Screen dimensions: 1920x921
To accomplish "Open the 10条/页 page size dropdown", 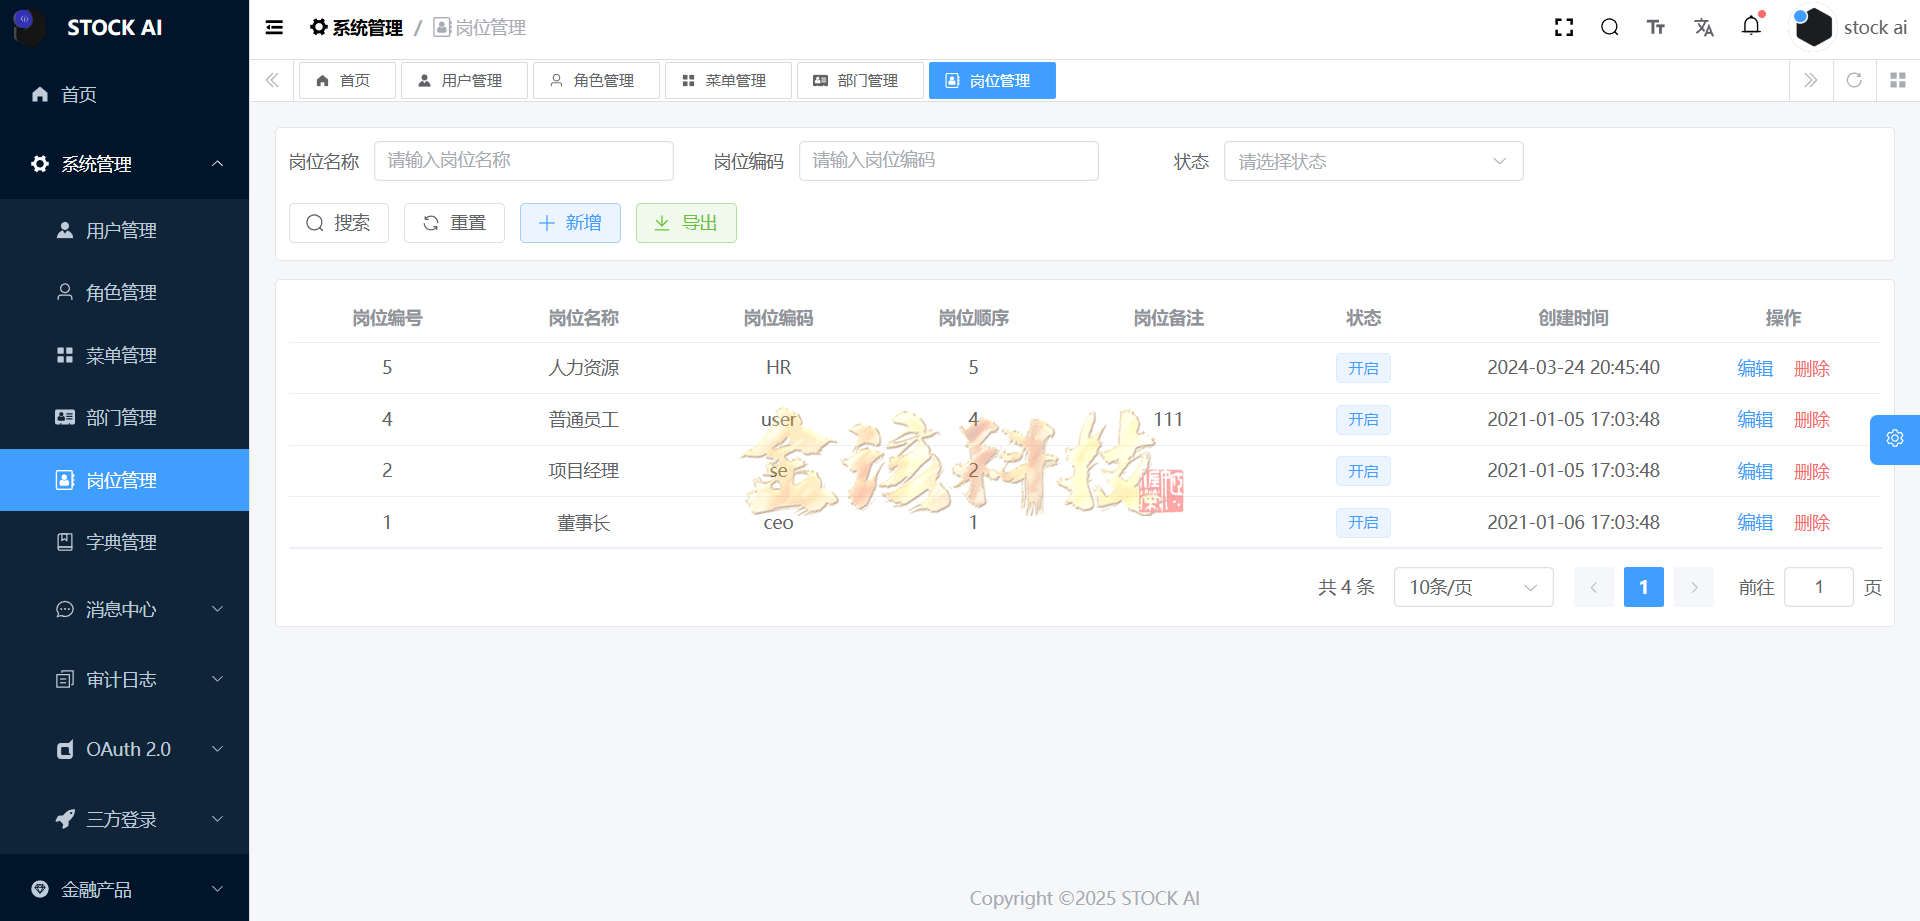I will pos(1472,587).
